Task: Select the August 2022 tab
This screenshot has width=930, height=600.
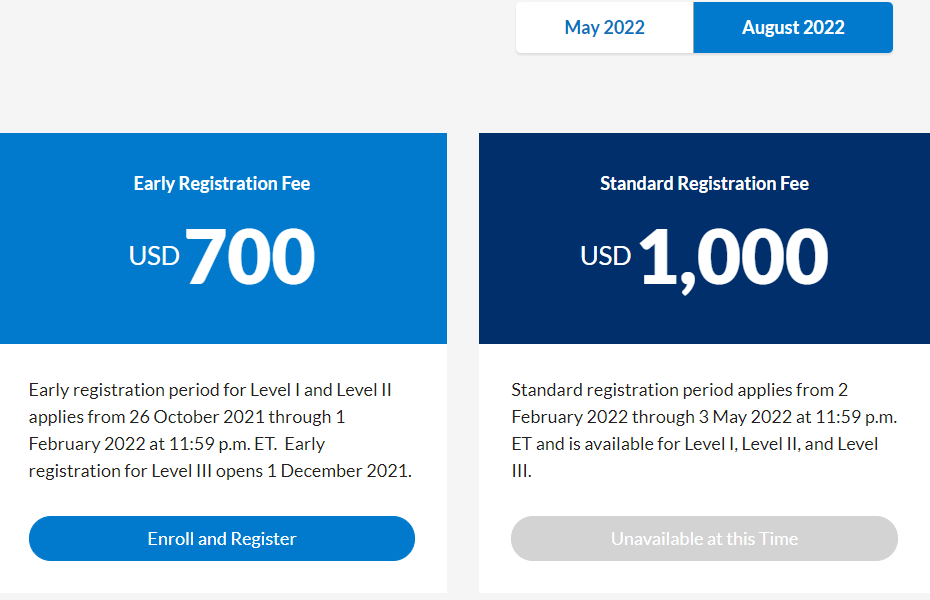Action: click(793, 28)
